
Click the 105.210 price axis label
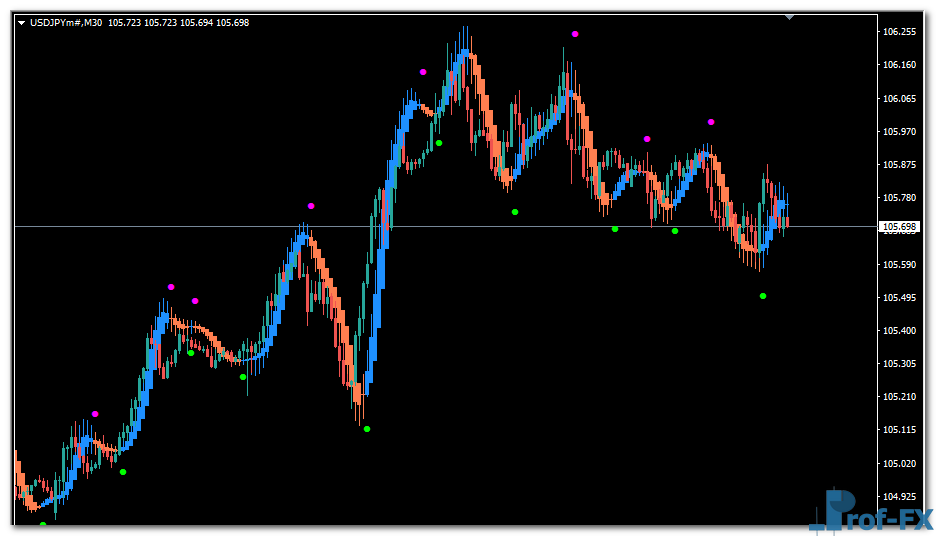tap(900, 397)
